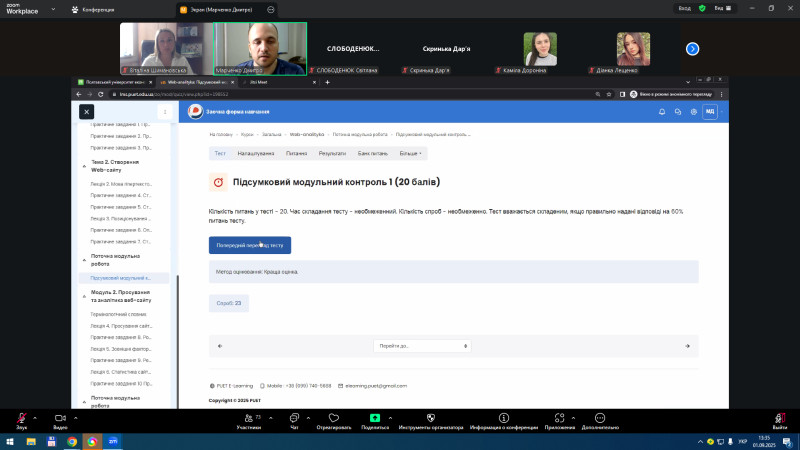Open the Zoom chat icon
Screen dimensions: 800x450
tap(294, 417)
